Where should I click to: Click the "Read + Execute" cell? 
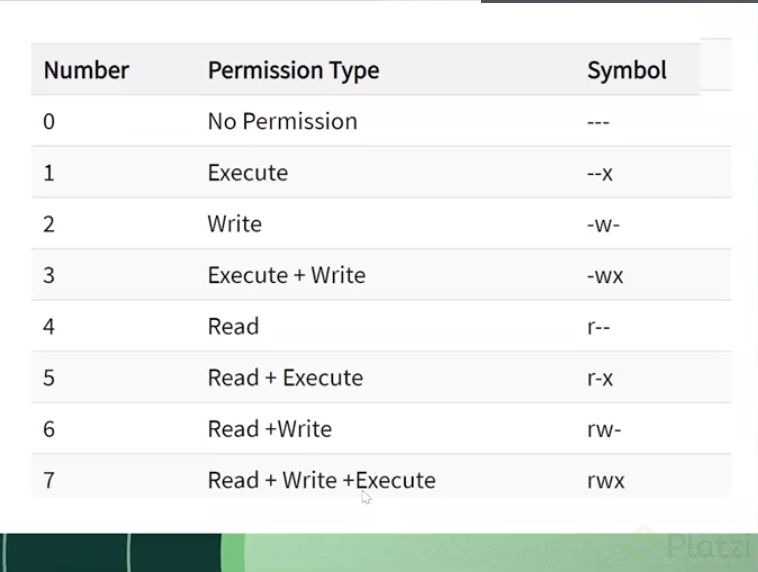(285, 377)
